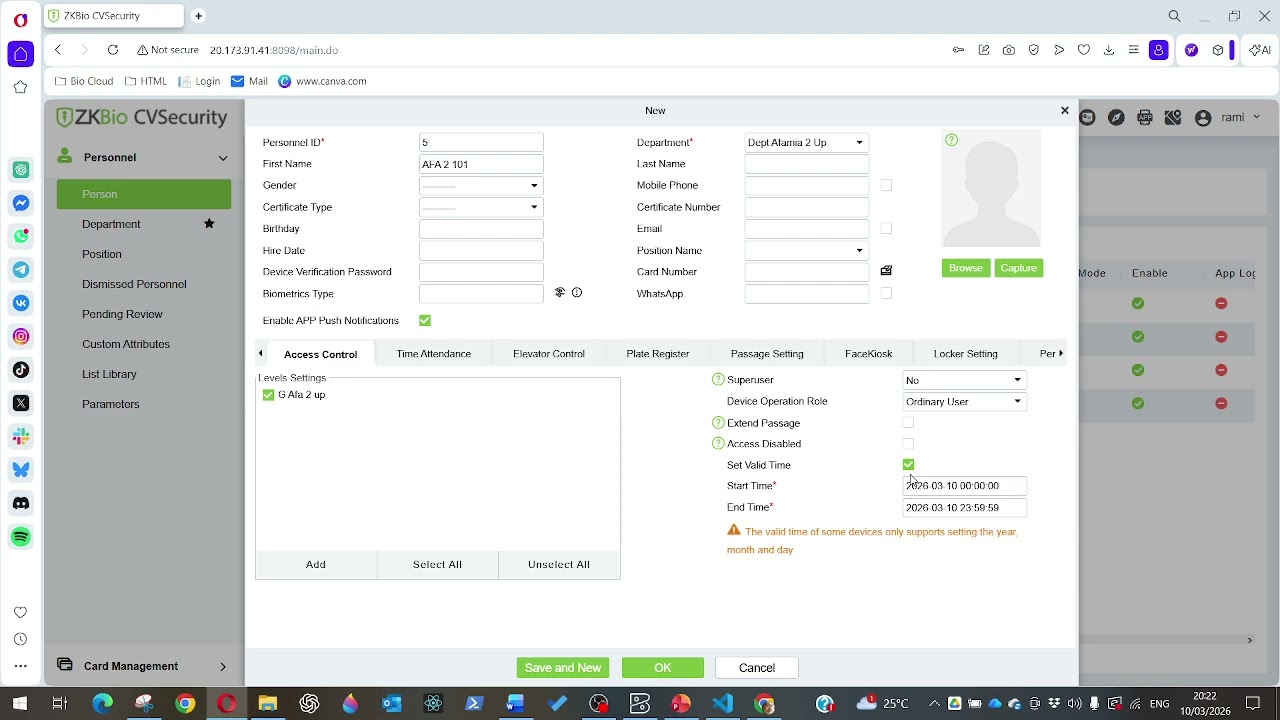
Task: Switch to Time Attendance tab
Action: pyautogui.click(x=434, y=354)
